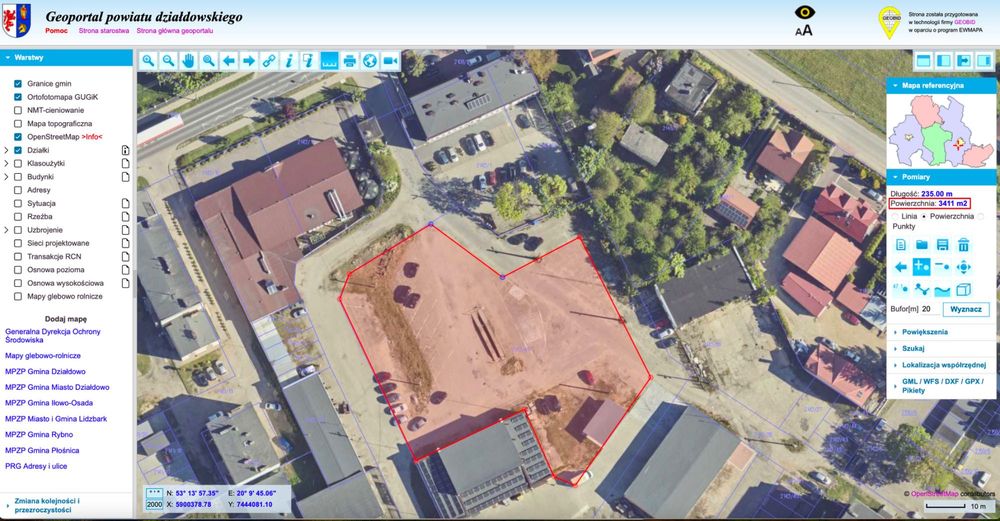
Task: Enable the Transakcje RCN layer
Action: (18, 256)
